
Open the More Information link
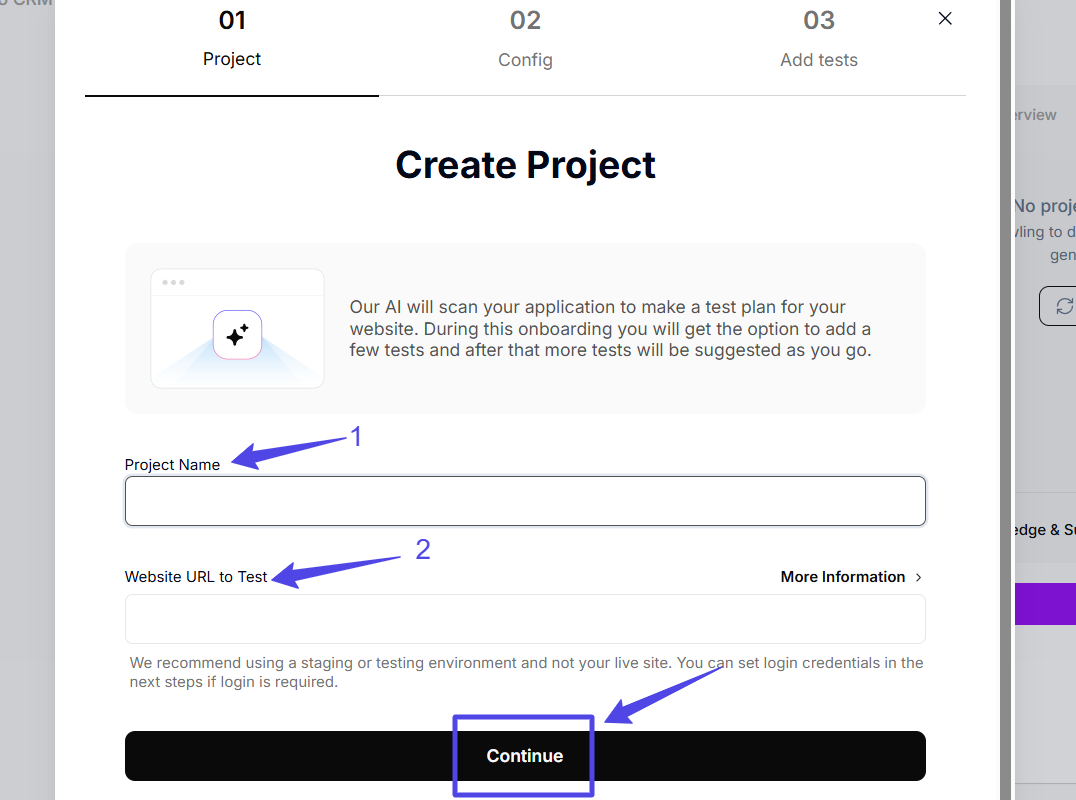(842, 577)
